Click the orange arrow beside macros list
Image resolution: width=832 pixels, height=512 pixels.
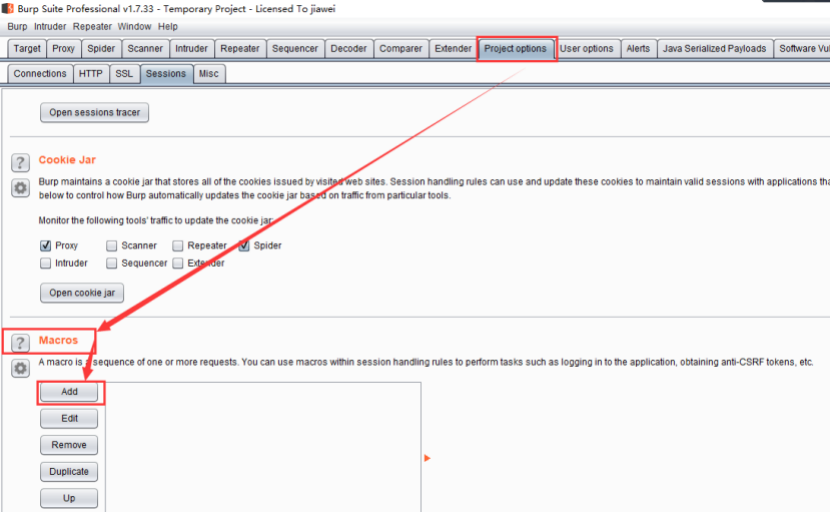tap(427, 458)
